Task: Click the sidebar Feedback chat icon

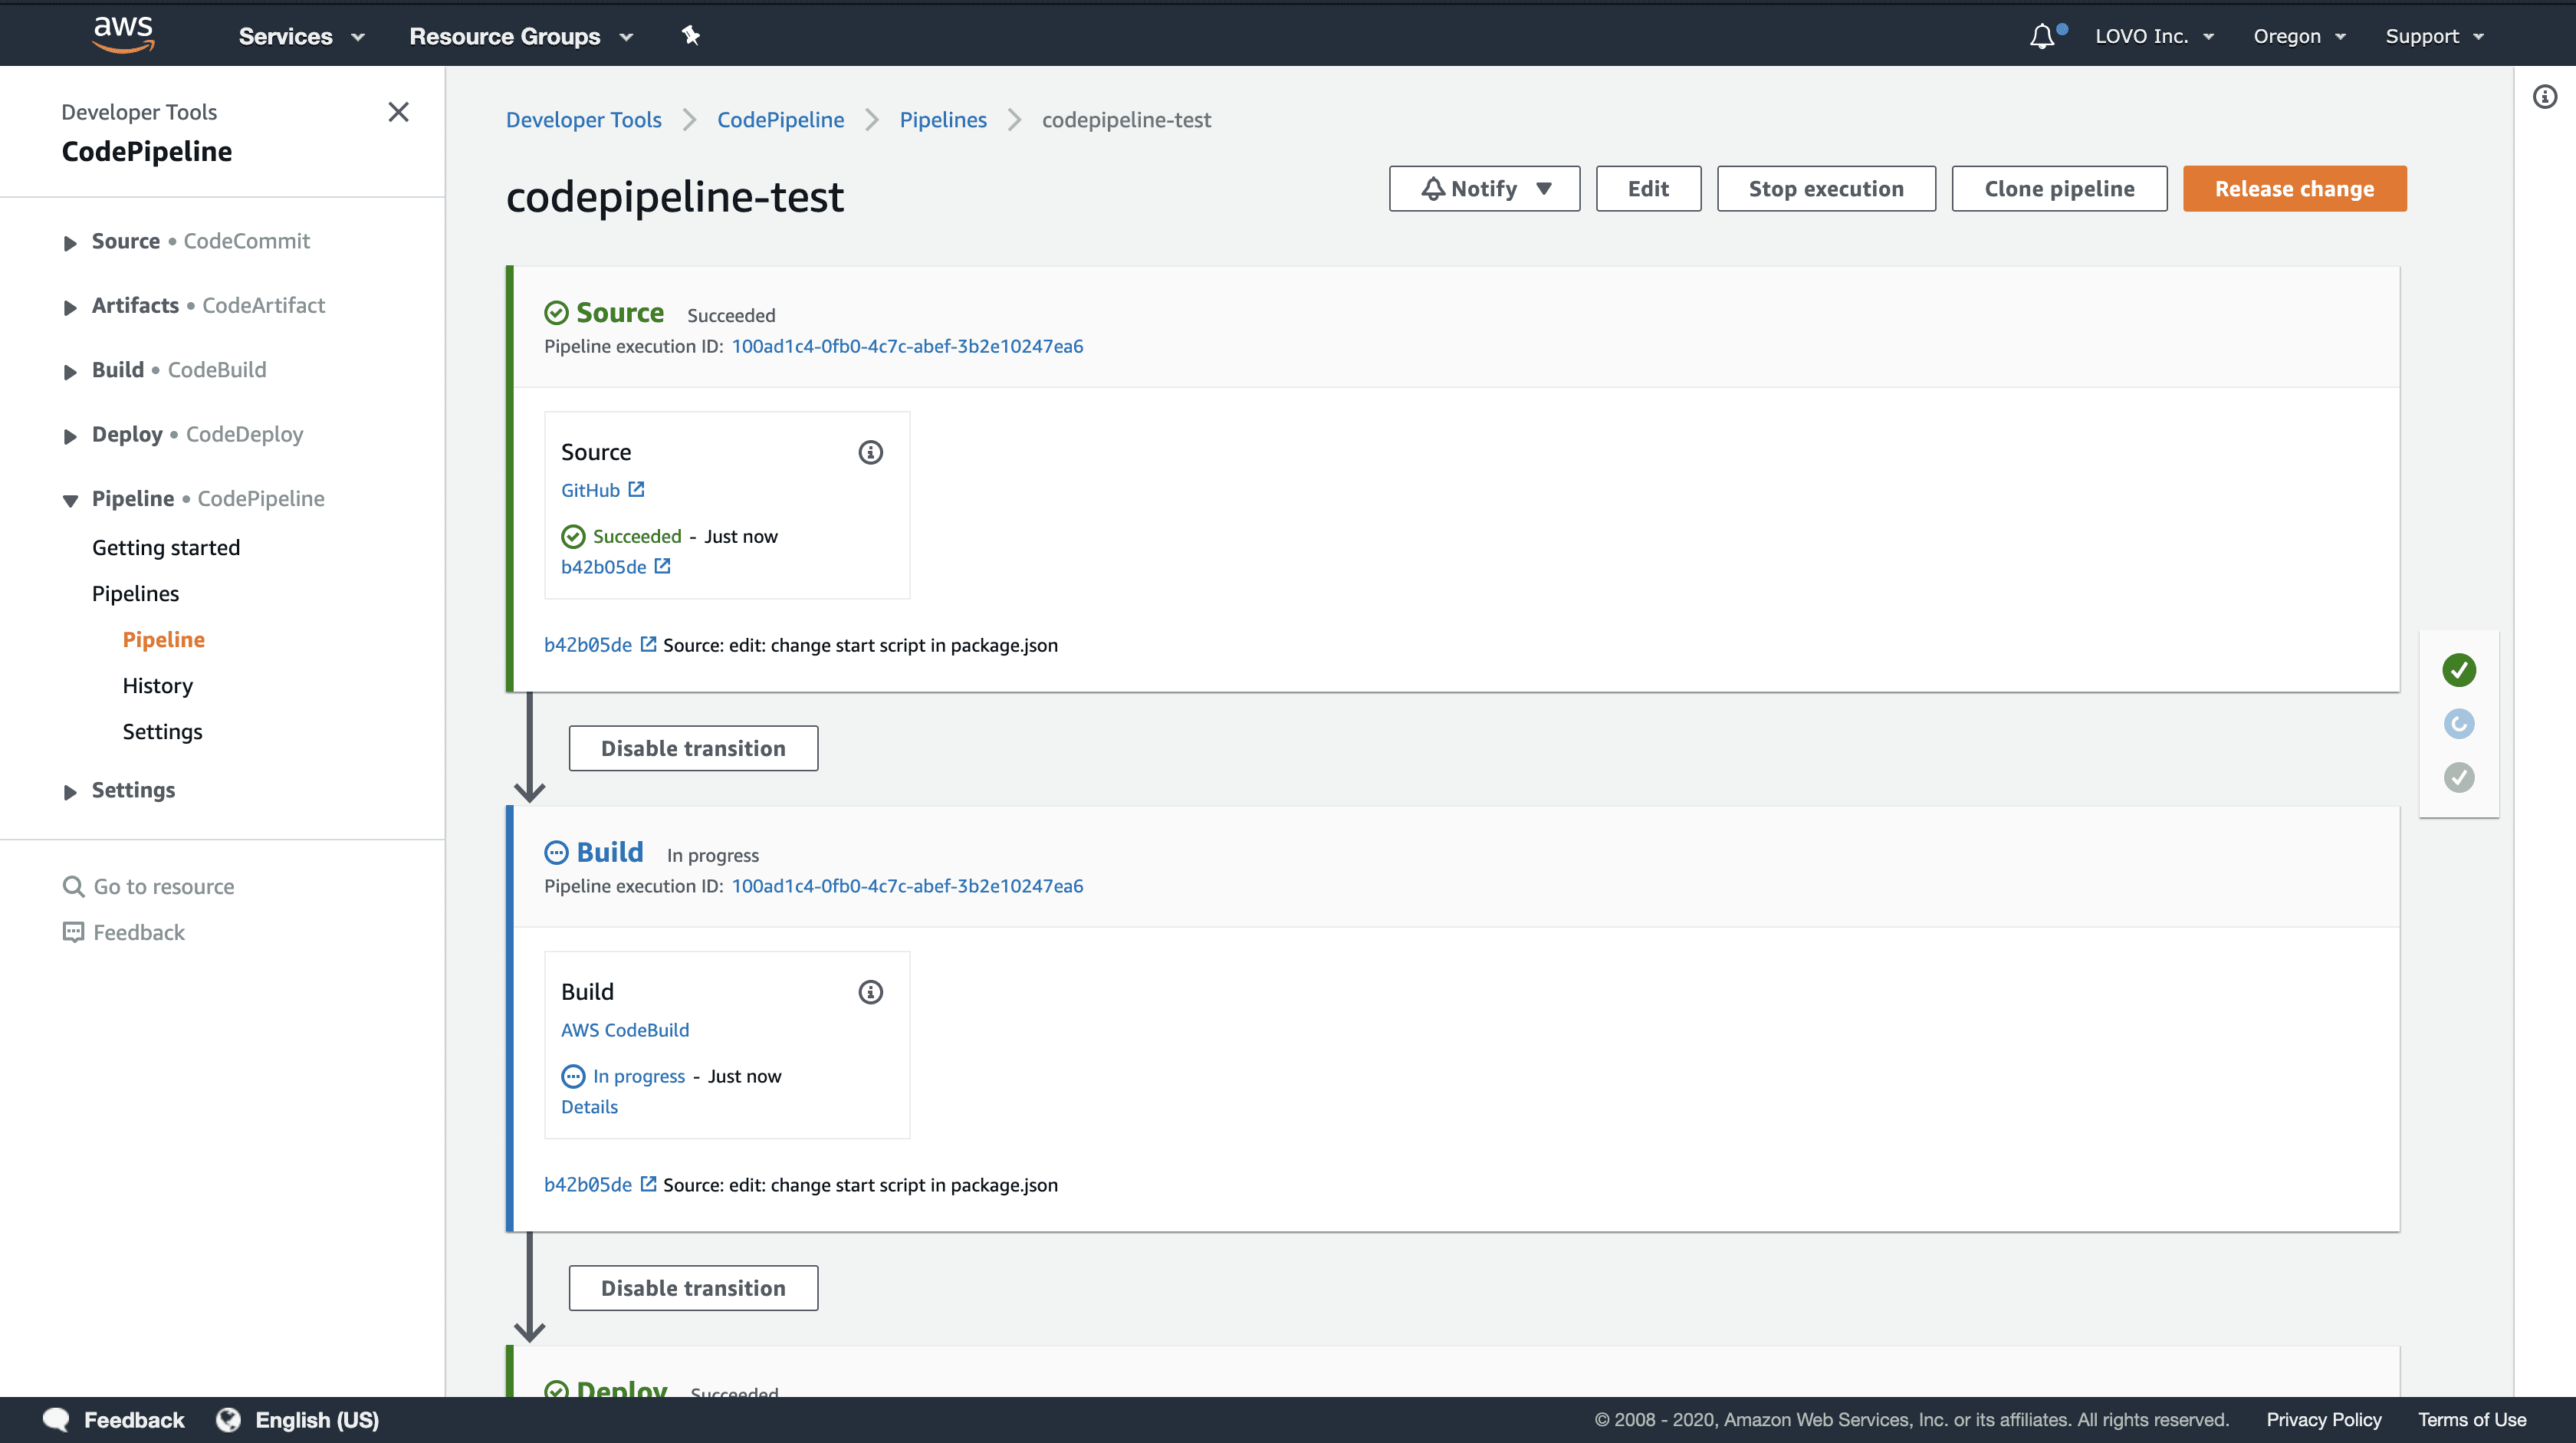Action: [73, 933]
